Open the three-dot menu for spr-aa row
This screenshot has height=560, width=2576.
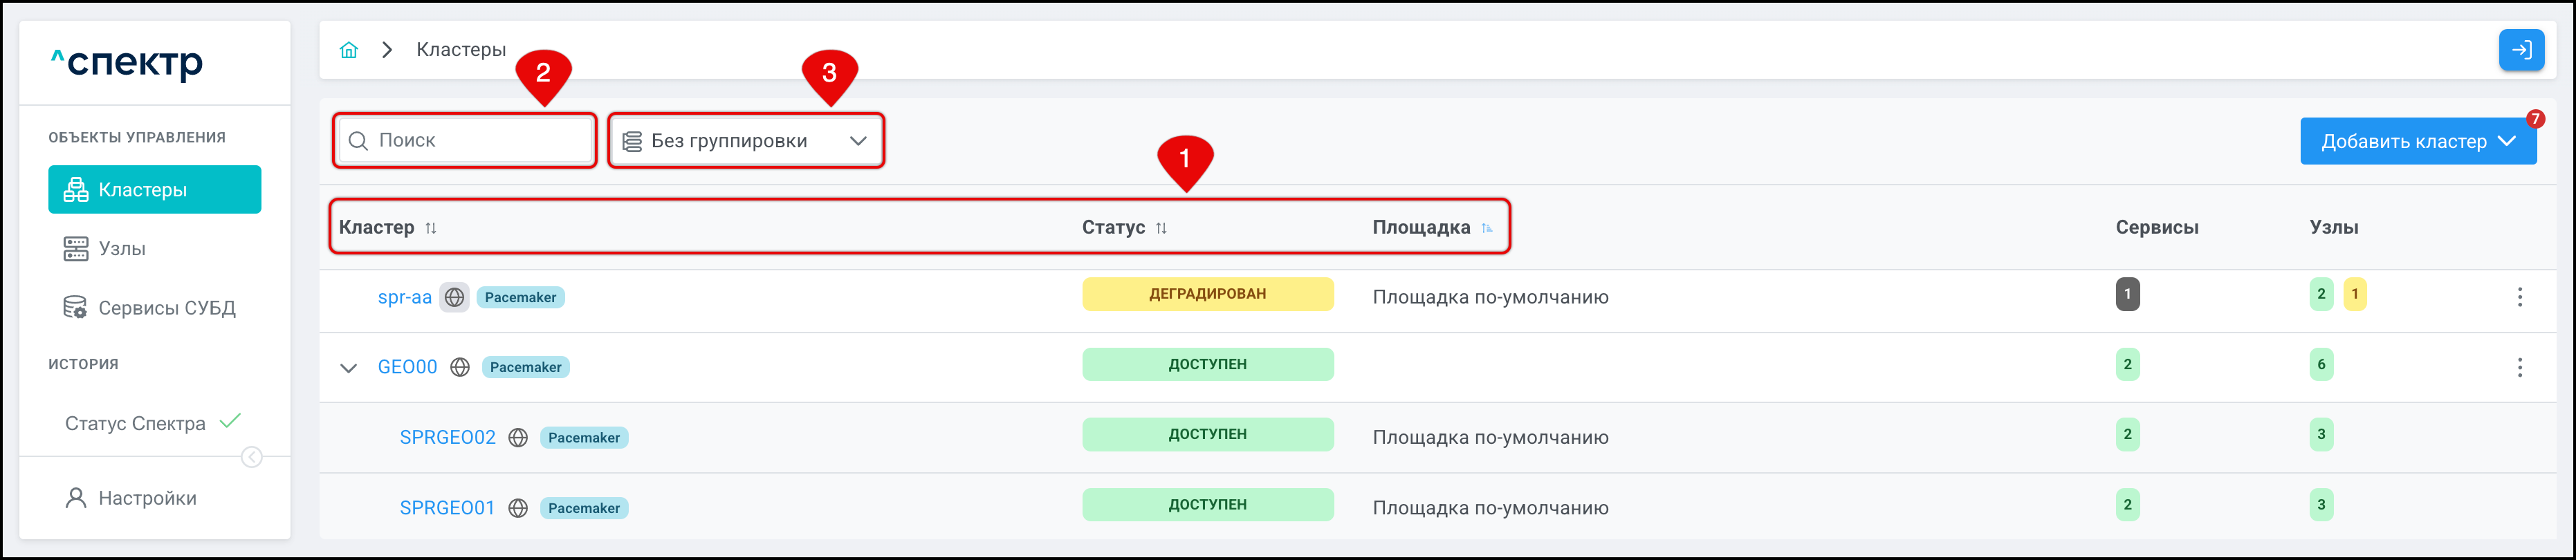2519,297
